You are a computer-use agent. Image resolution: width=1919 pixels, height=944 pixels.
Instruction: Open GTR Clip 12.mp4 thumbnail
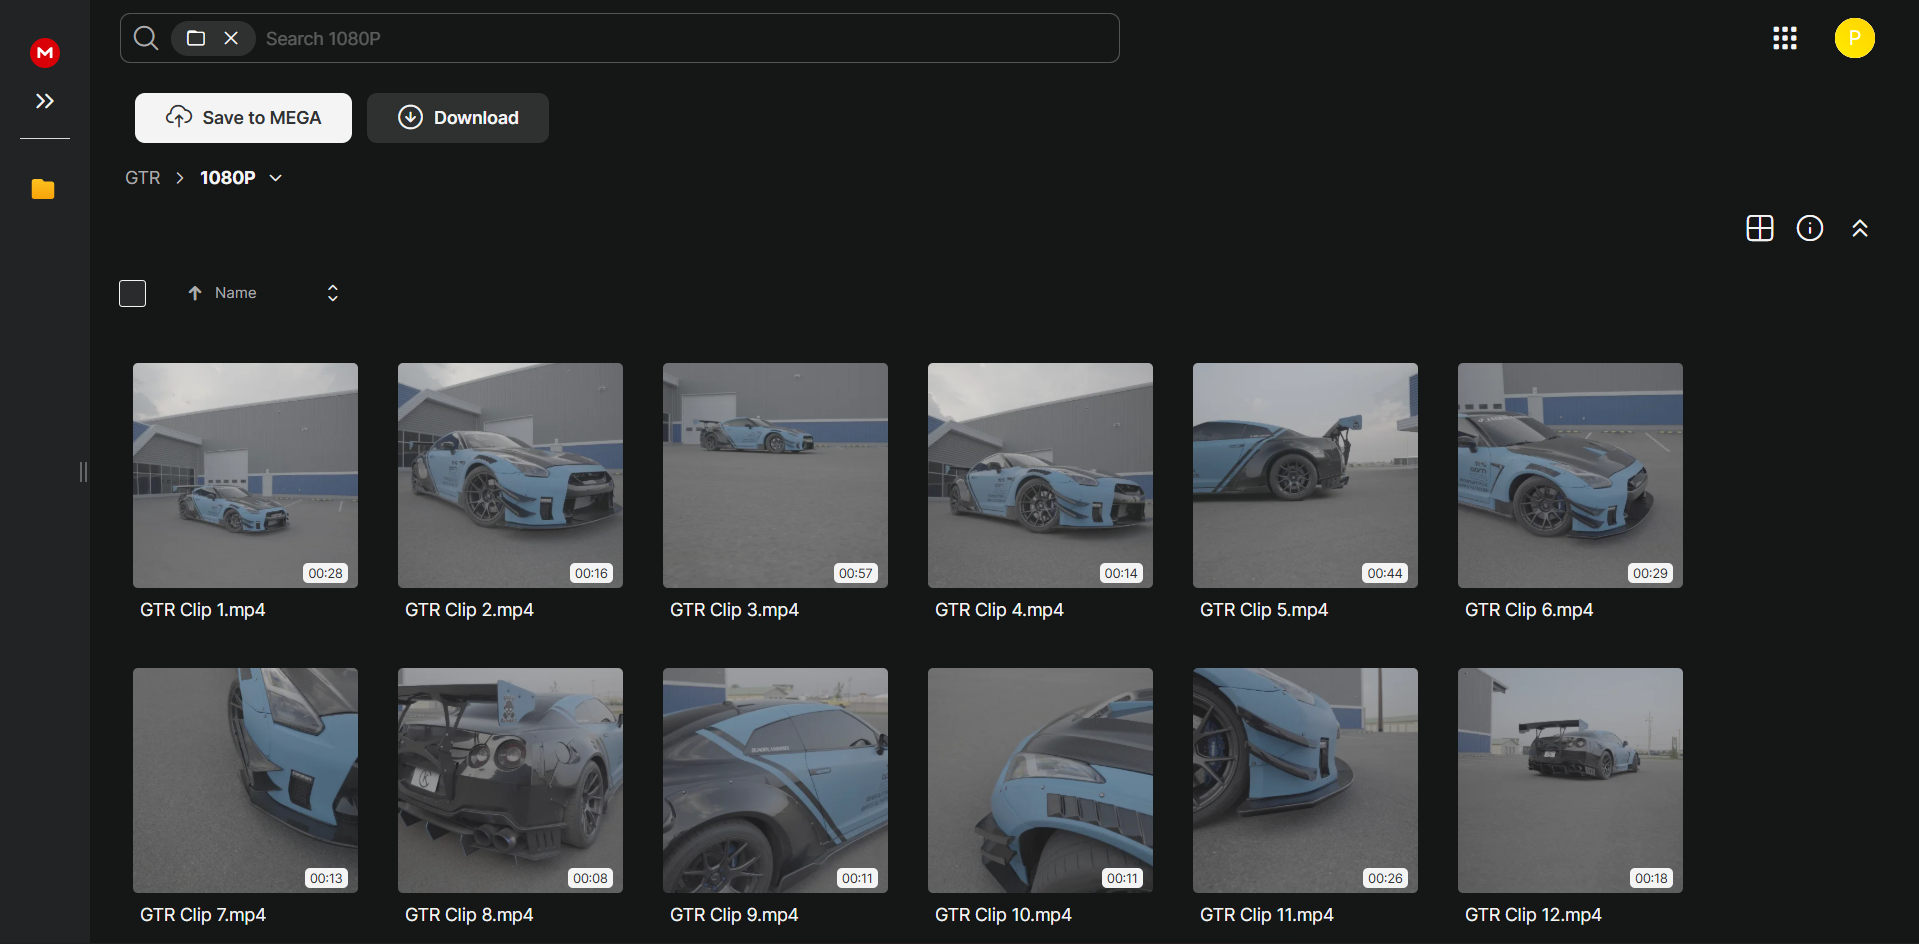(x=1570, y=780)
